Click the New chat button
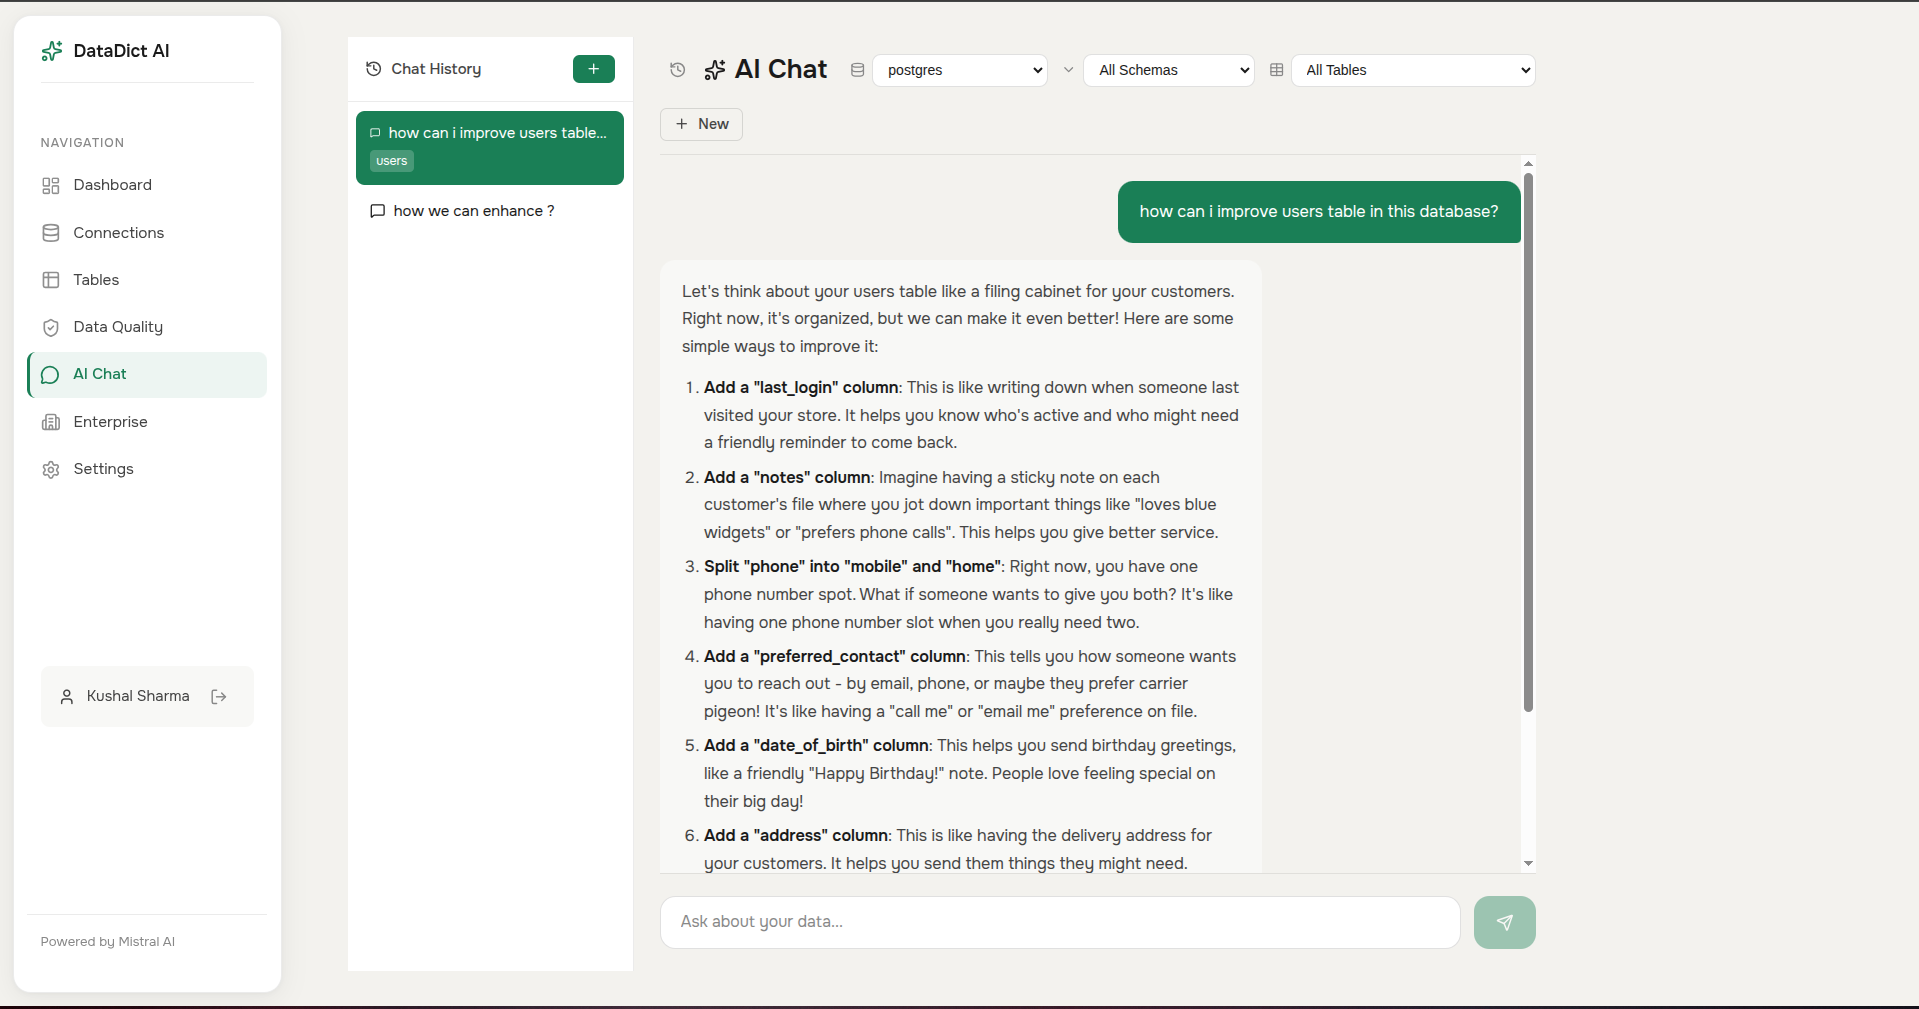This screenshot has height=1009, width=1919. point(701,124)
